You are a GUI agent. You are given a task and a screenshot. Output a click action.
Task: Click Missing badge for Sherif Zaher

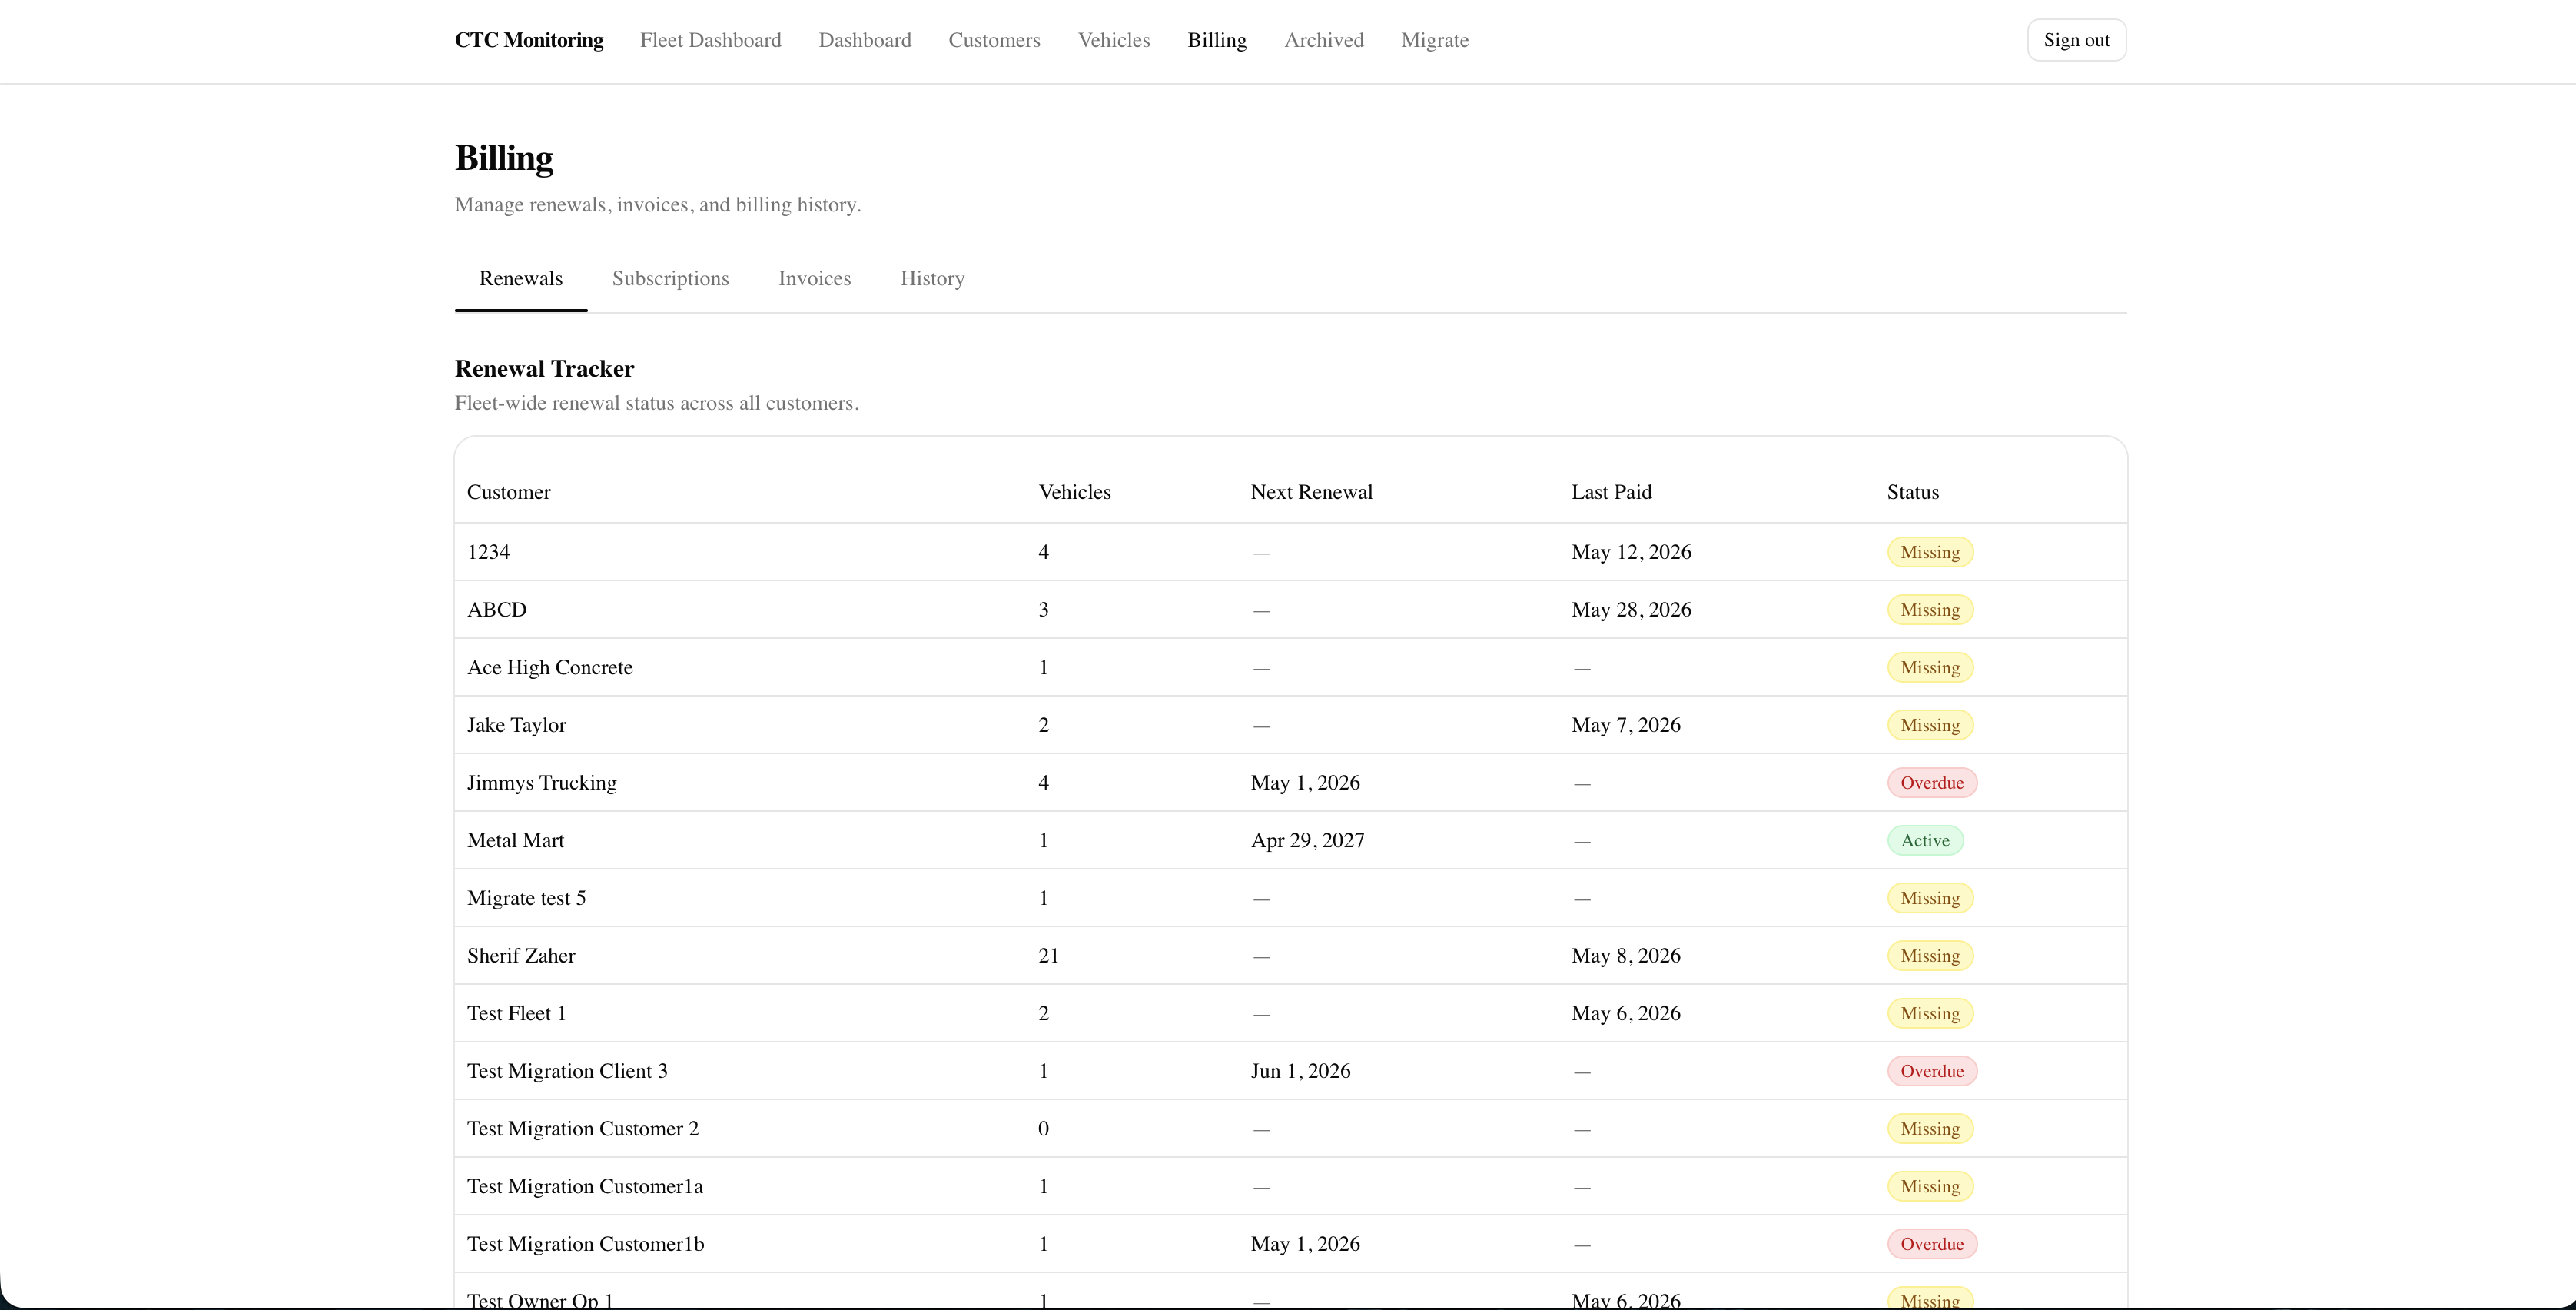(1930, 956)
